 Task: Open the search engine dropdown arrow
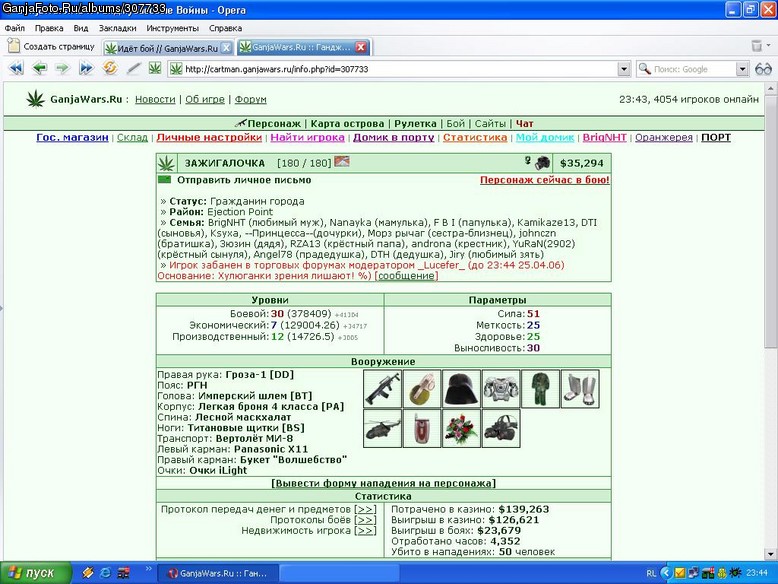point(742,69)
